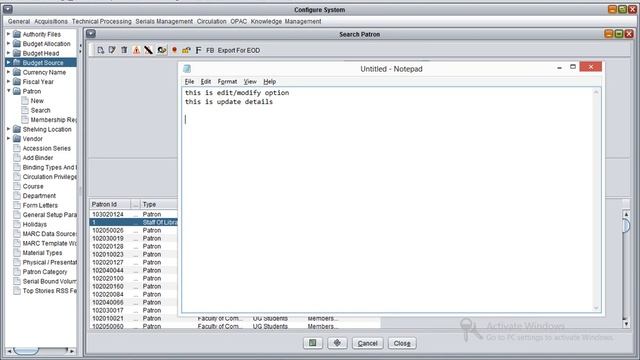Open Patron Category in the tree
This screenshot has height=360, width=640.
point(45,271)
